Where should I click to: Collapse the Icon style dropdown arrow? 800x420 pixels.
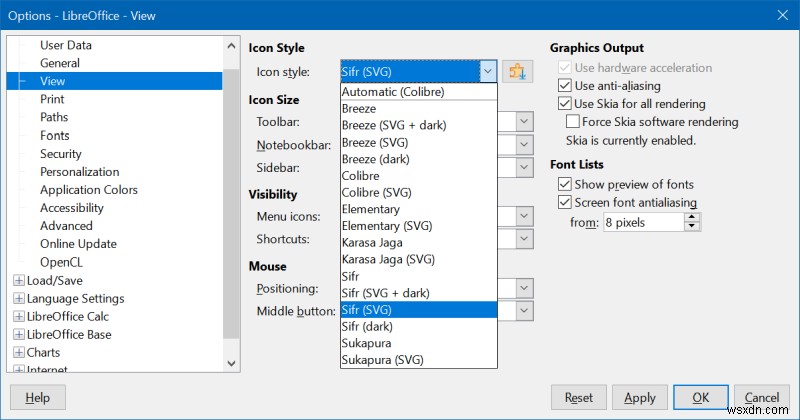coord(487,71)
